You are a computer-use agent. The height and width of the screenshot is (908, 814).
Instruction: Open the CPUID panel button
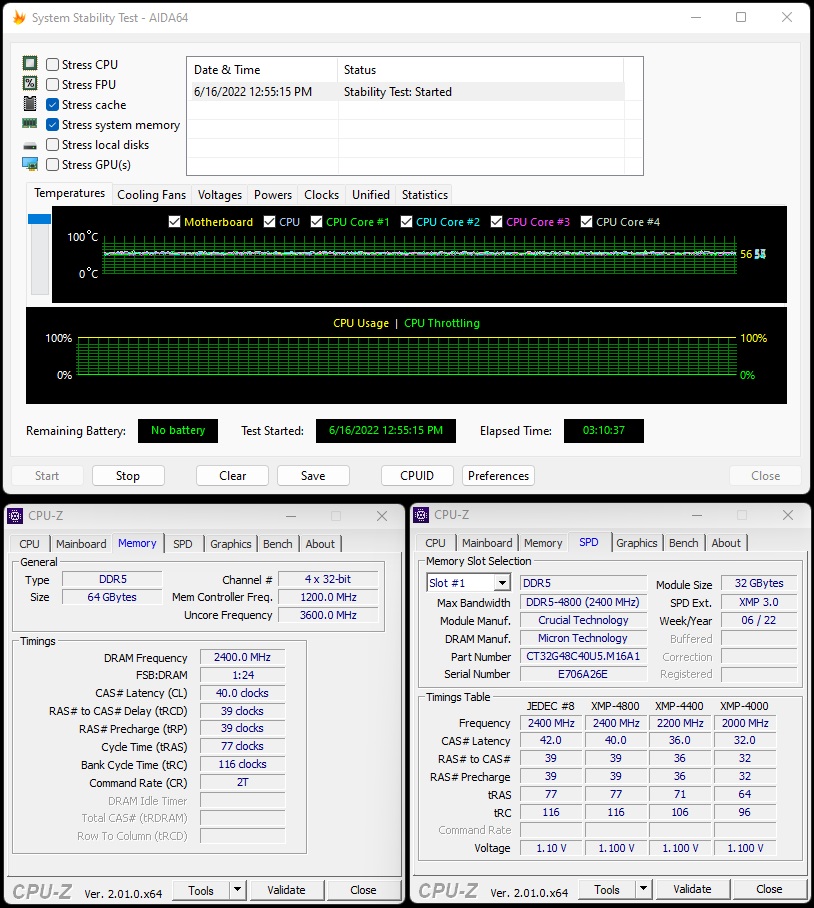[417, 476]
